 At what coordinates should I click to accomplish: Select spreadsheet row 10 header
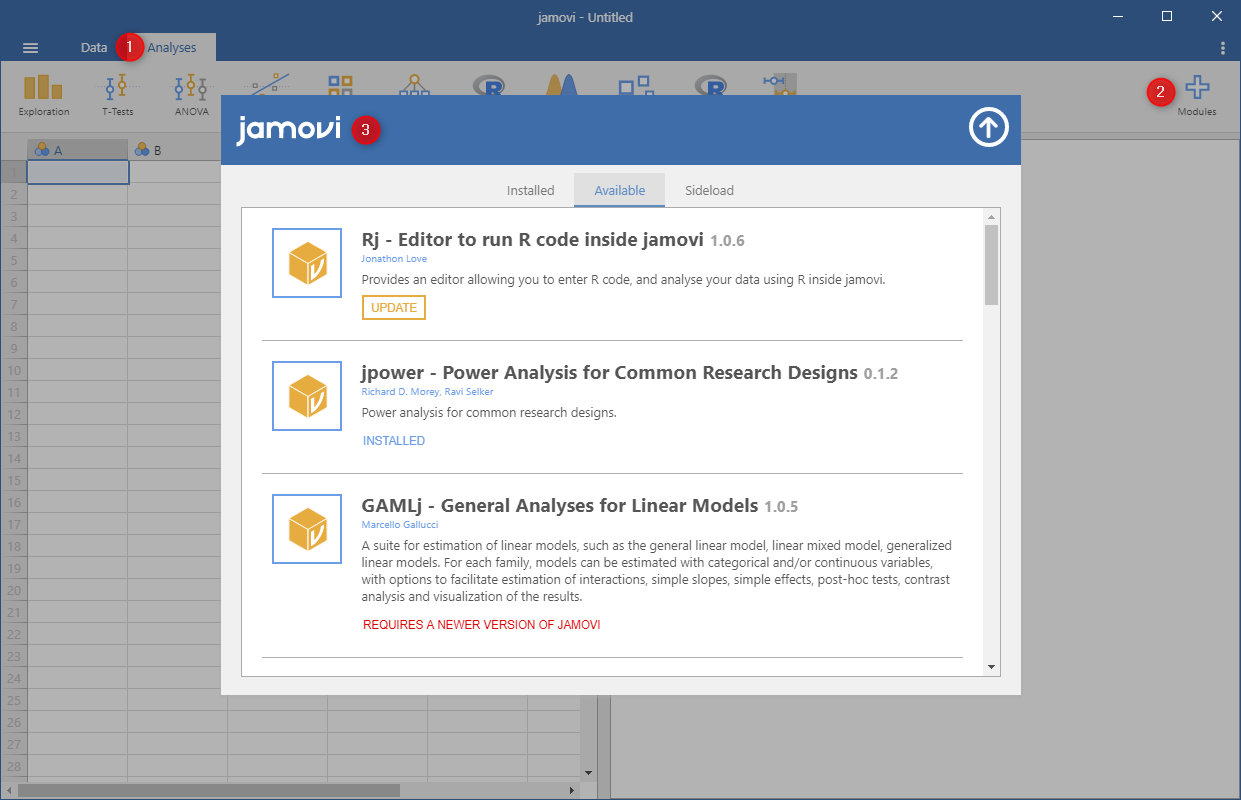[14, 371]
